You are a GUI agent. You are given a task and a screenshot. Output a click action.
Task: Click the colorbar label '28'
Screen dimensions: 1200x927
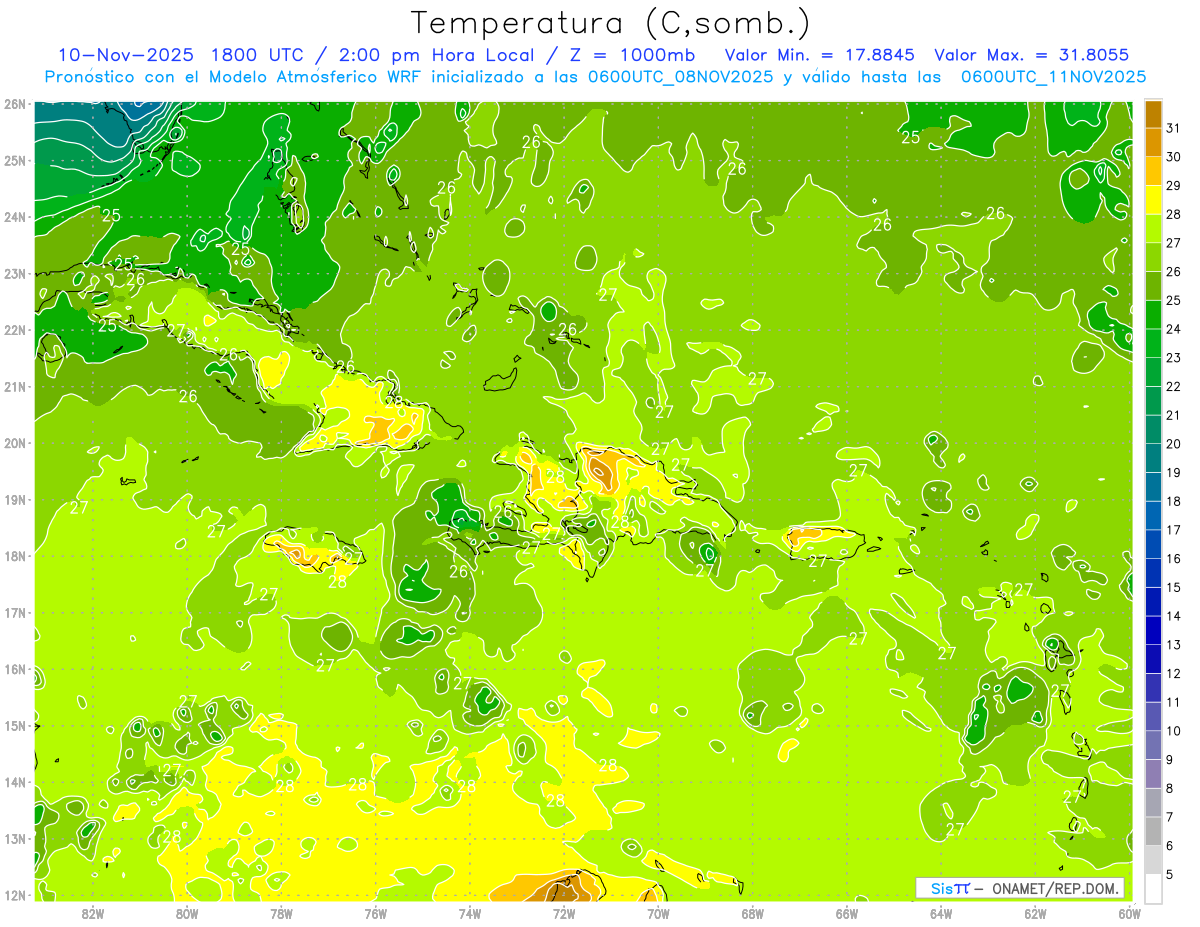1173,214
